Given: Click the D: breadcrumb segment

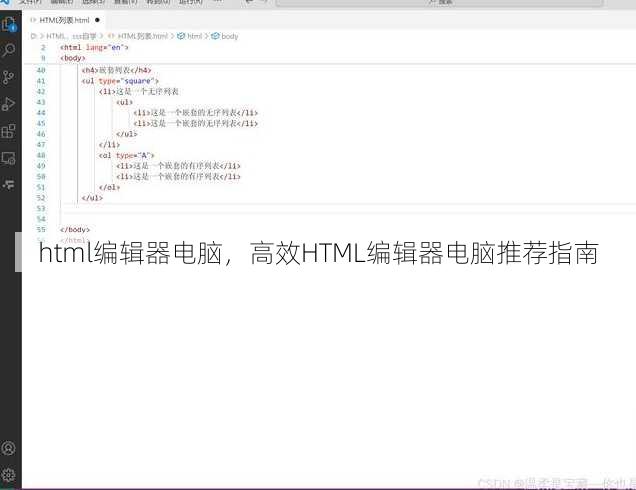Looking at the screenshot, I should (34, 36).
